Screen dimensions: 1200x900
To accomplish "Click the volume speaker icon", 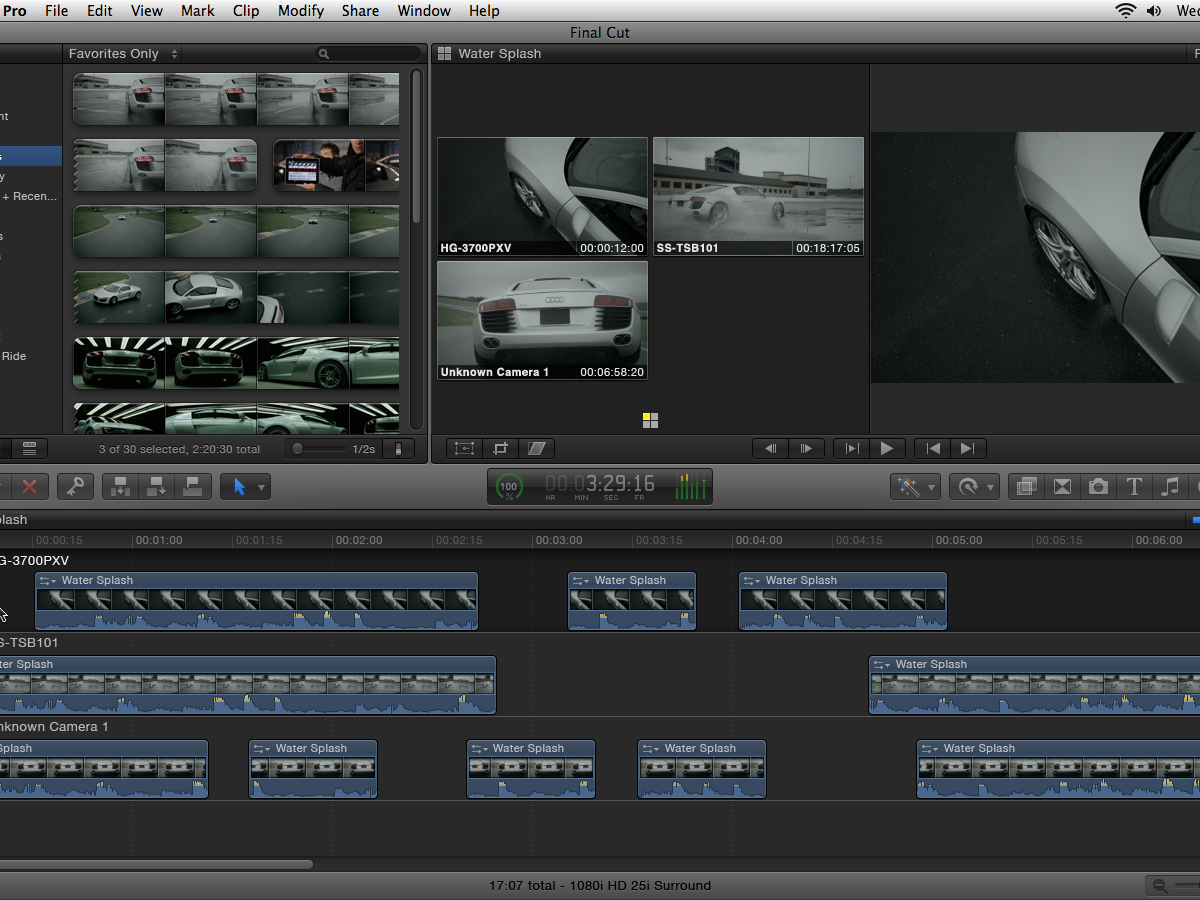I will point(1154,11).
